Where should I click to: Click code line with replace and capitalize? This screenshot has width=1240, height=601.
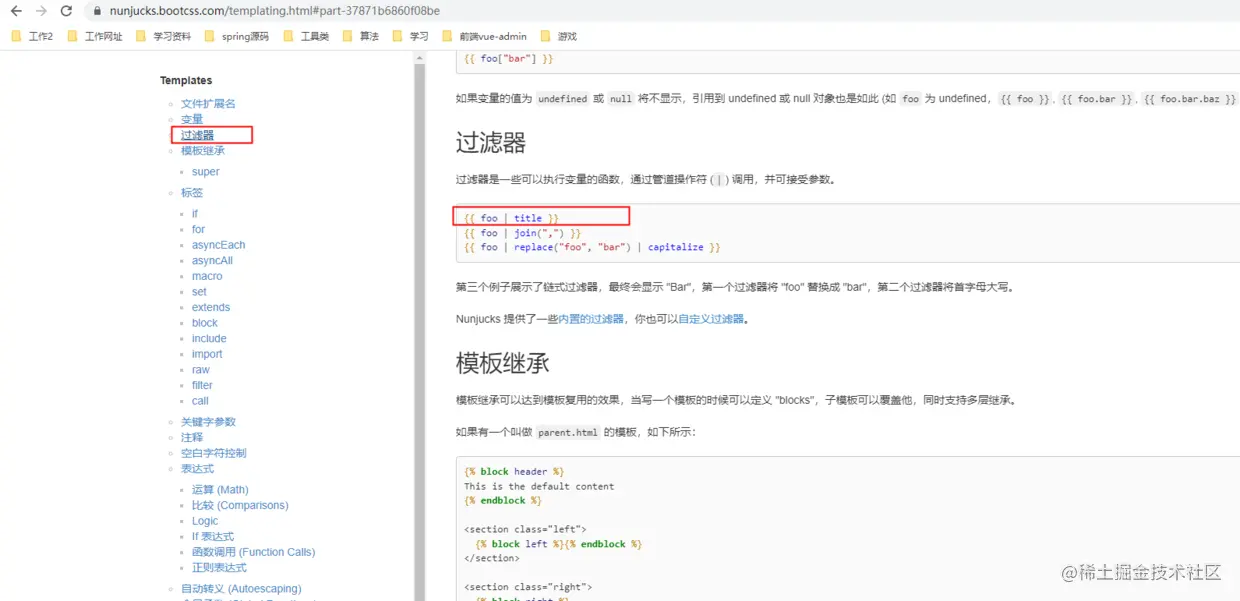[x=592, y=247]
